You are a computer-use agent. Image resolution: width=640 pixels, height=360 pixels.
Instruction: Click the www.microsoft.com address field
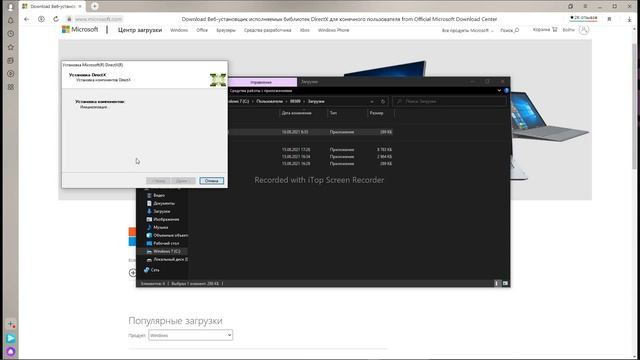click(98, 19)
